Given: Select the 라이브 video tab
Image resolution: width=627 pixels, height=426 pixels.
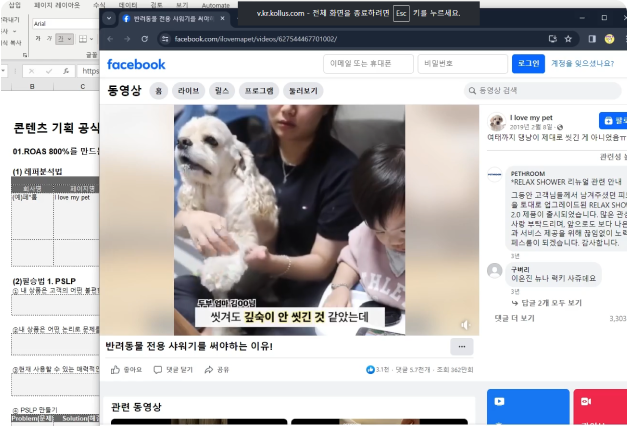Looking at the screenshot, I should 189,91.
